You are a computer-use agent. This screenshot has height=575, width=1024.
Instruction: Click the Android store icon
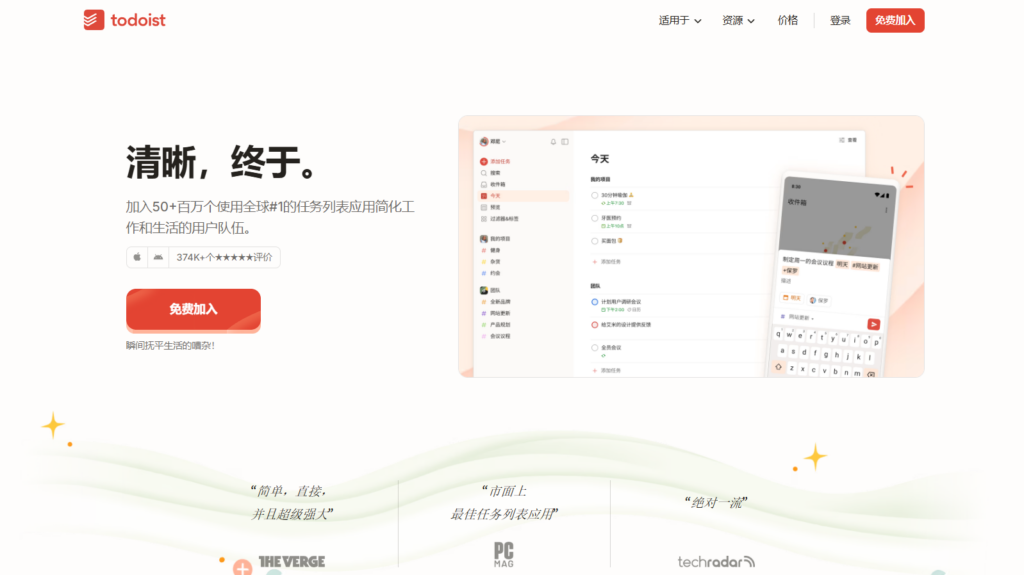click(157, 257)
